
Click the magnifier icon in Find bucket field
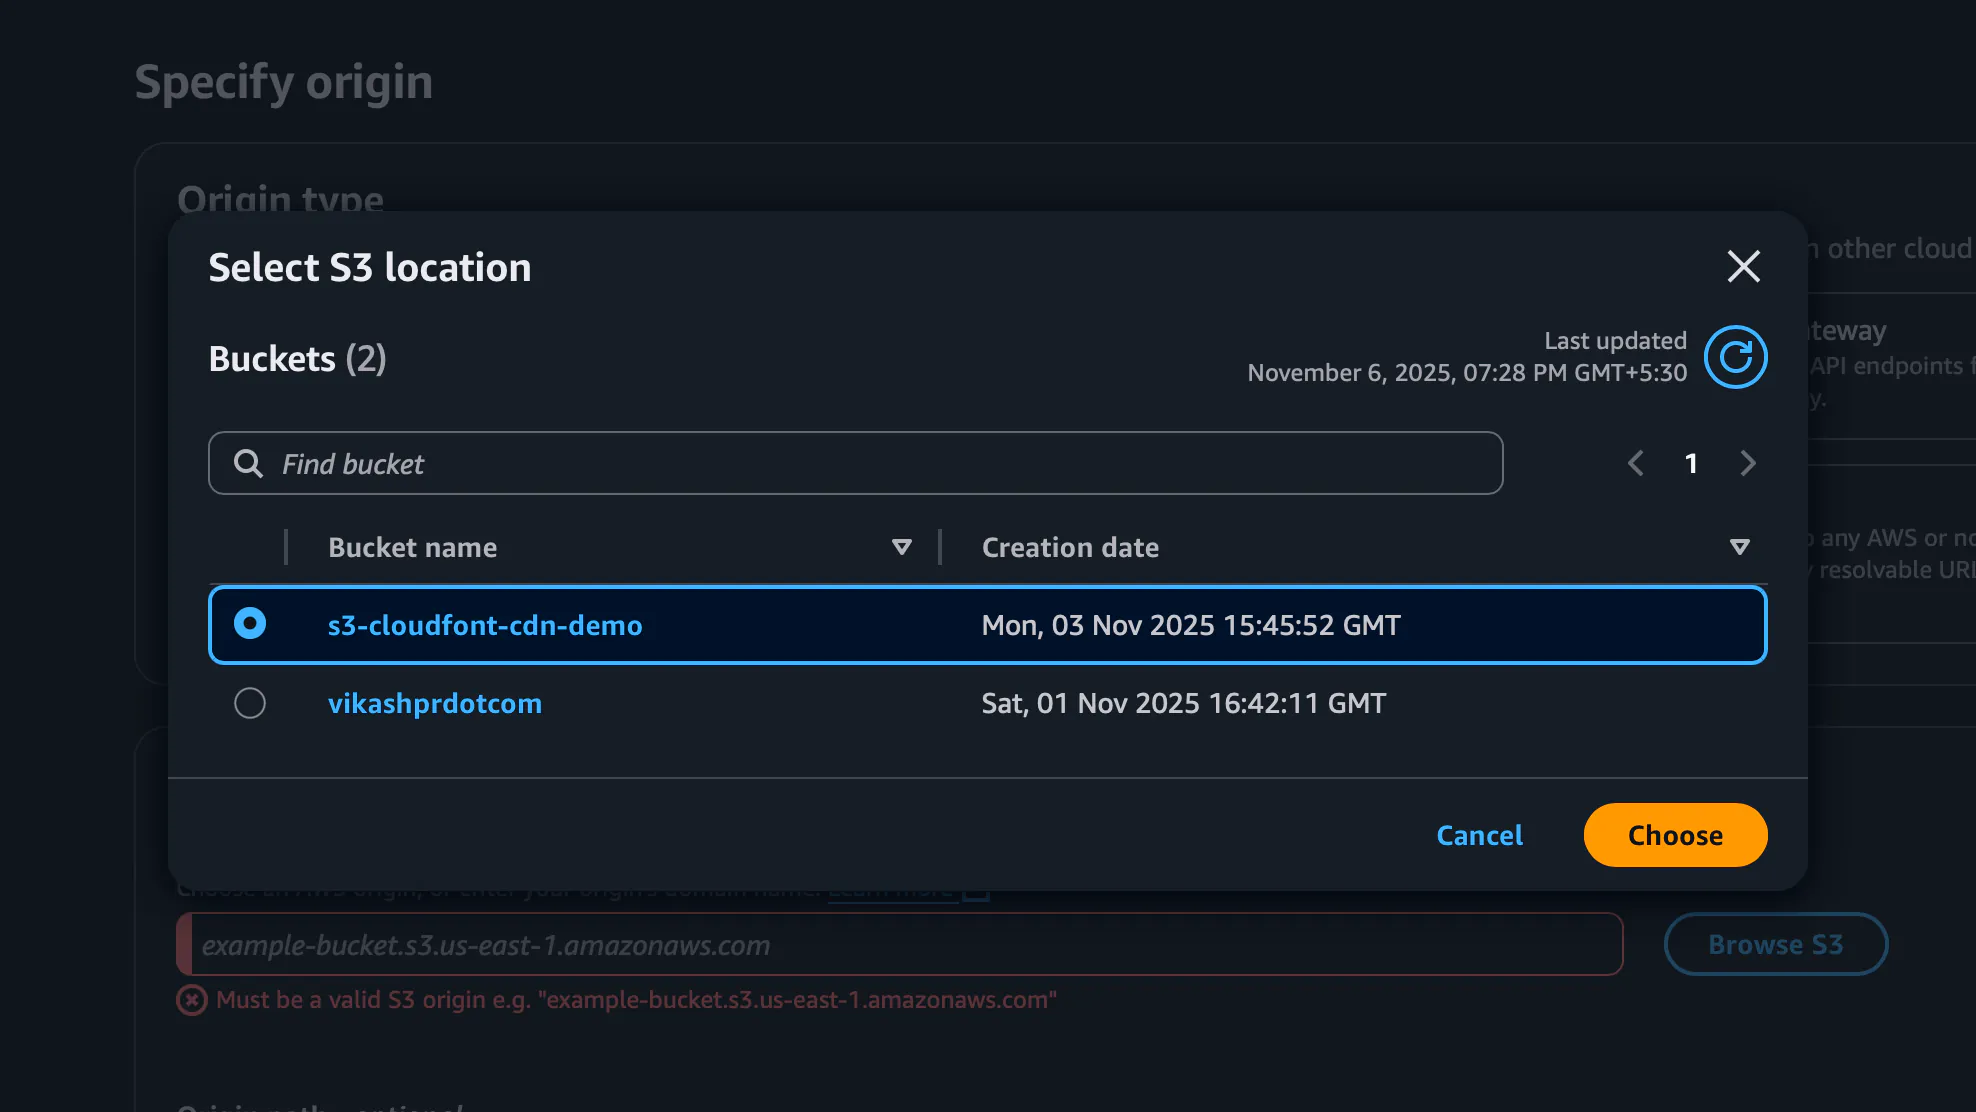point(247,463)
